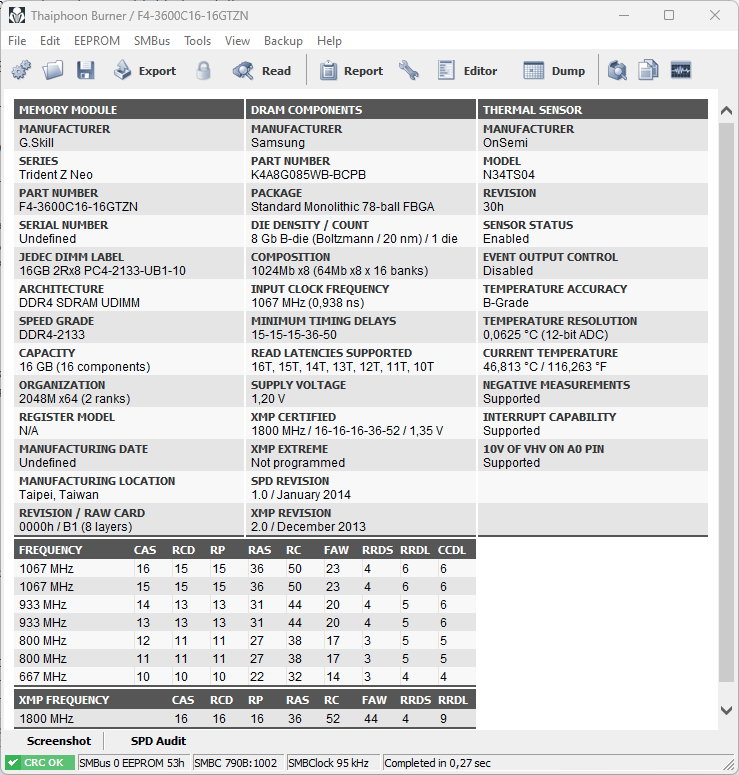Open the SMBus menu
Viewport: 739px width, 775px height.
click(152, 41)
